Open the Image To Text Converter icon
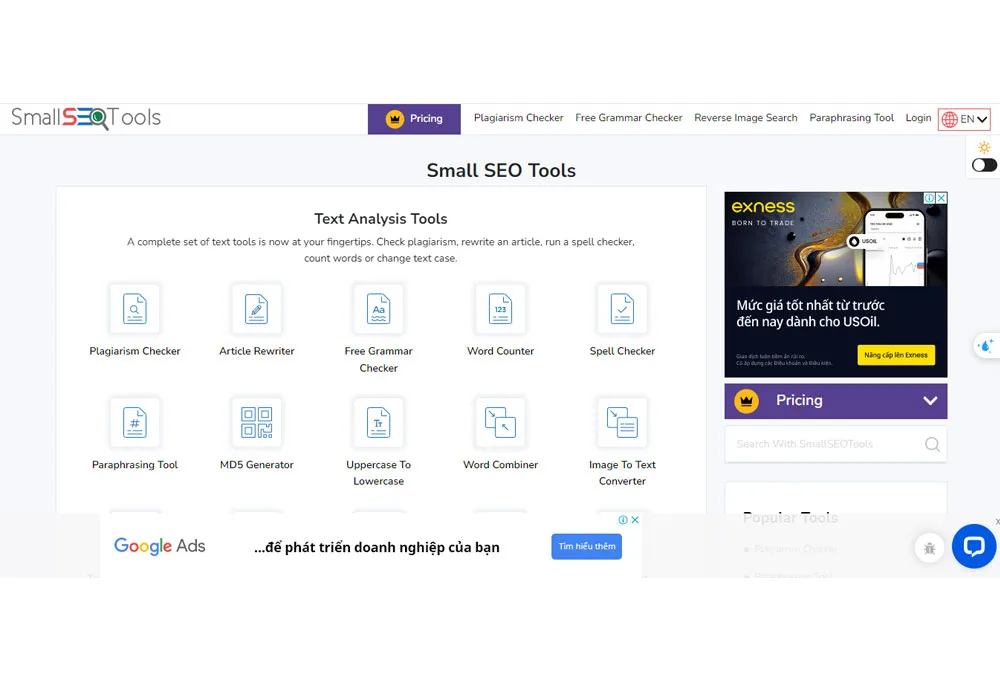Screen dimensions: 1000x680 pos(622,422)
